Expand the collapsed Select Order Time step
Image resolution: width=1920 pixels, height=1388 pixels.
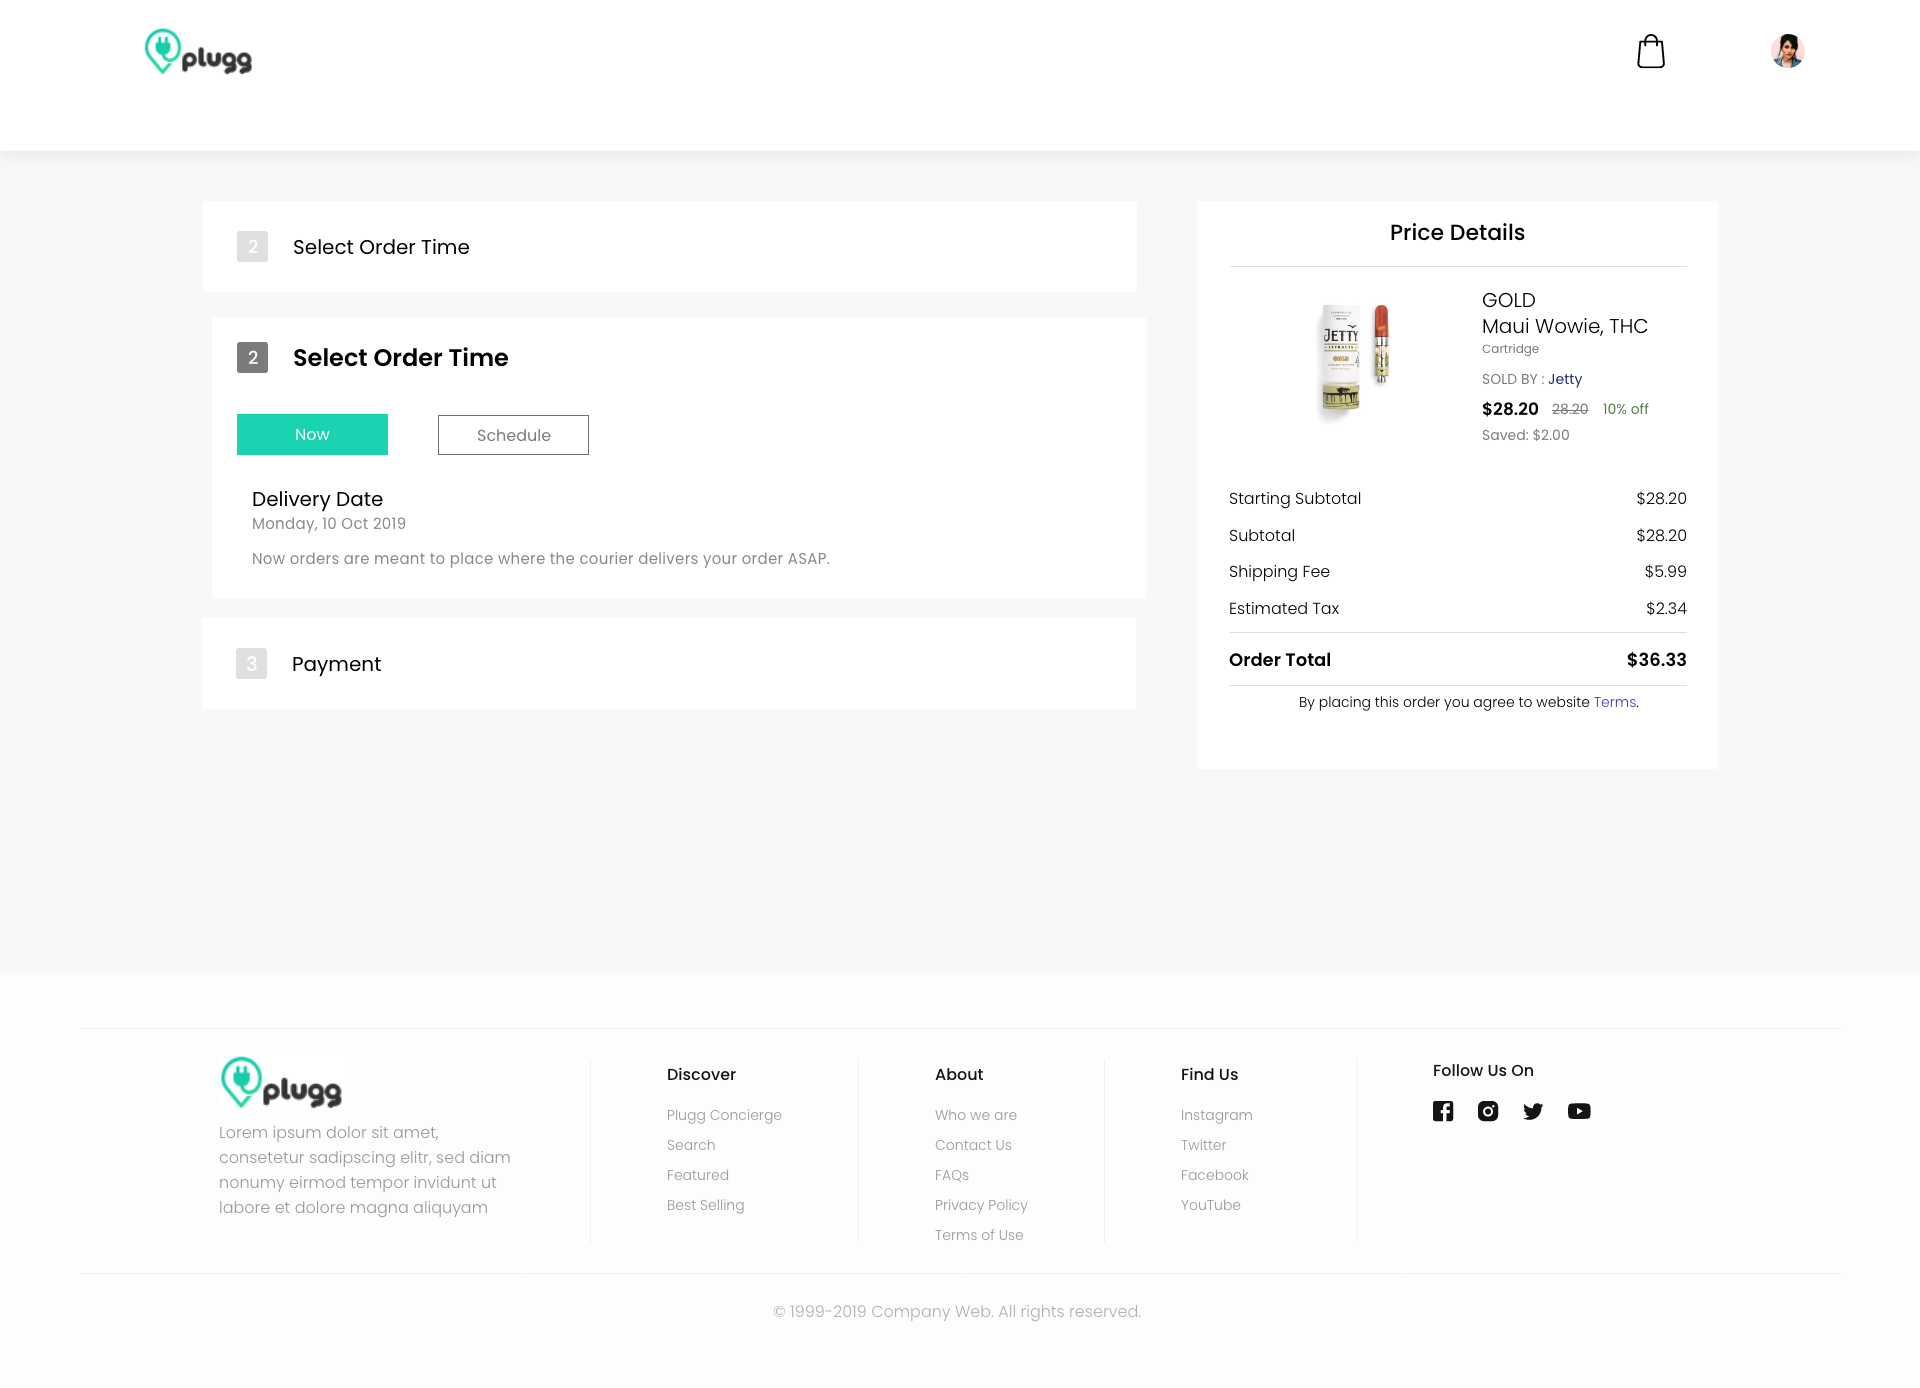pyautogui.click(x=670, y=247)
